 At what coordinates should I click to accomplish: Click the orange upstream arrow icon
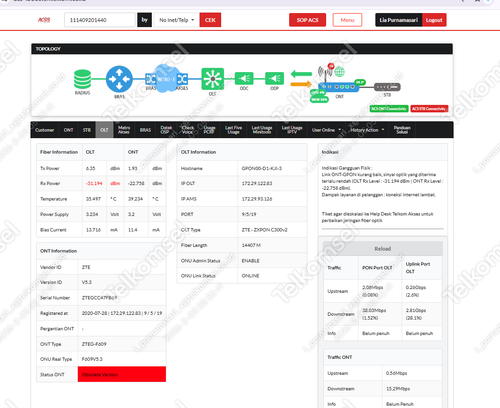coord(301,84)
